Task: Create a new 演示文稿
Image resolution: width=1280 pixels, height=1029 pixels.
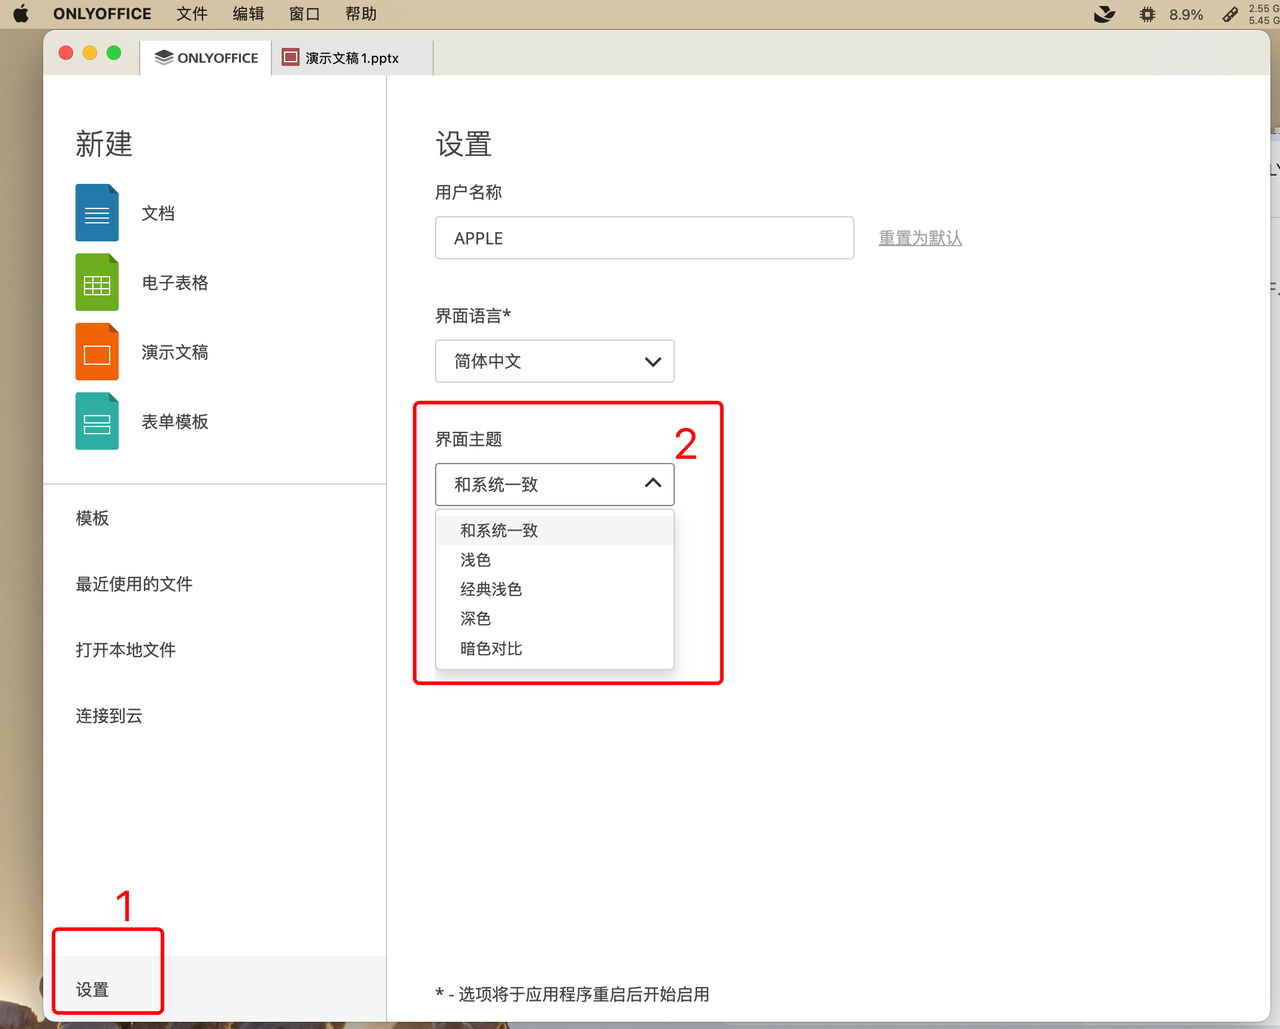Action: pos(175,352)
